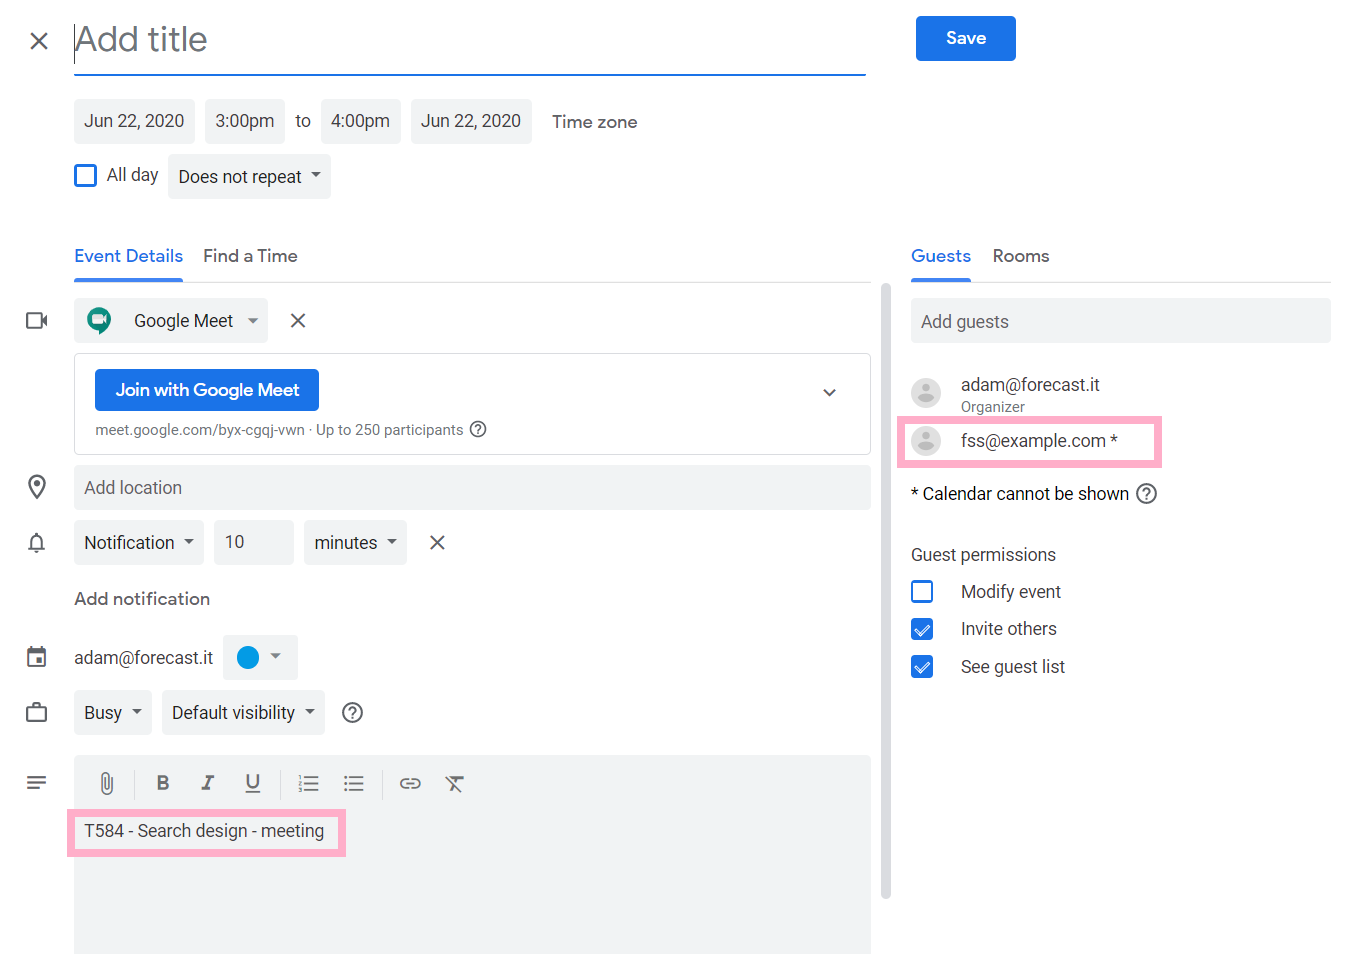Open the minutes unit dropdown
Screen dimensions: 1347x954
coord(355,542)
